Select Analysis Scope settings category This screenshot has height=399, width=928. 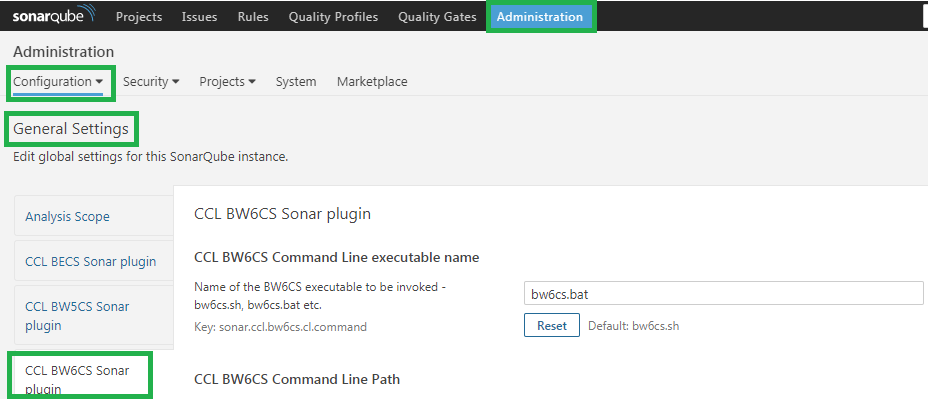(x=94, y=216)
